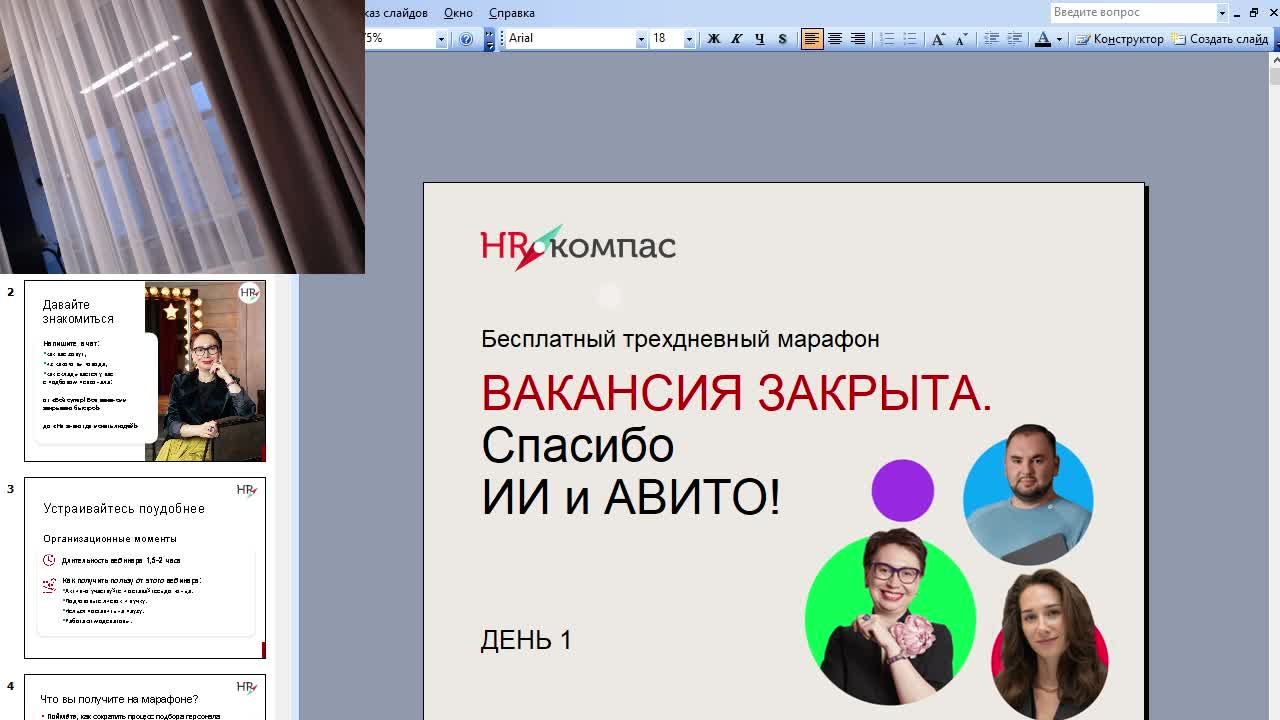Image resolution: width=1280 pixels, height=720 pixels.
Task: Decrease font size
Action: coord(961,39)
